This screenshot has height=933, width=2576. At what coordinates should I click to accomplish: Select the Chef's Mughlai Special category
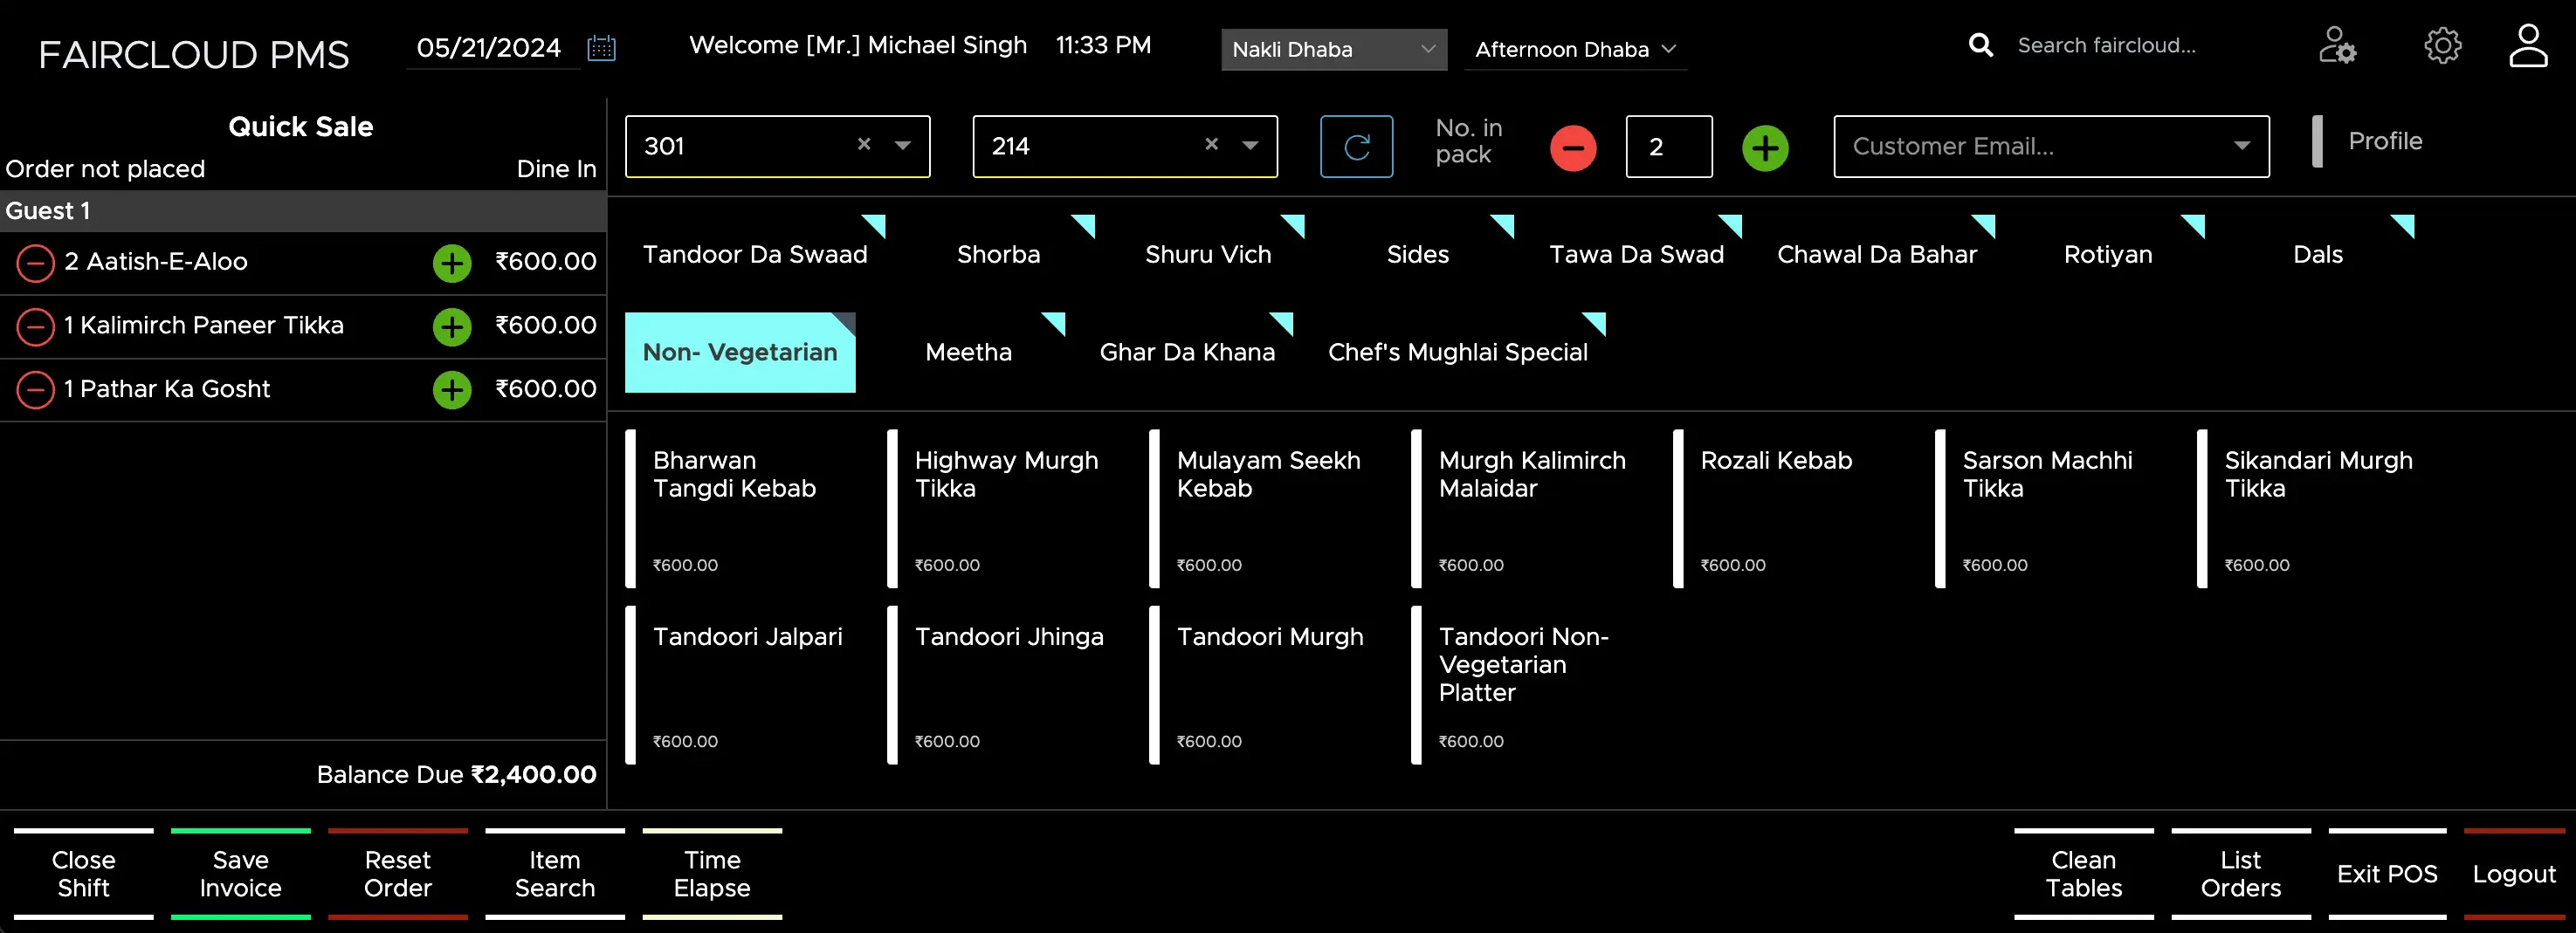click(1457, 352)
